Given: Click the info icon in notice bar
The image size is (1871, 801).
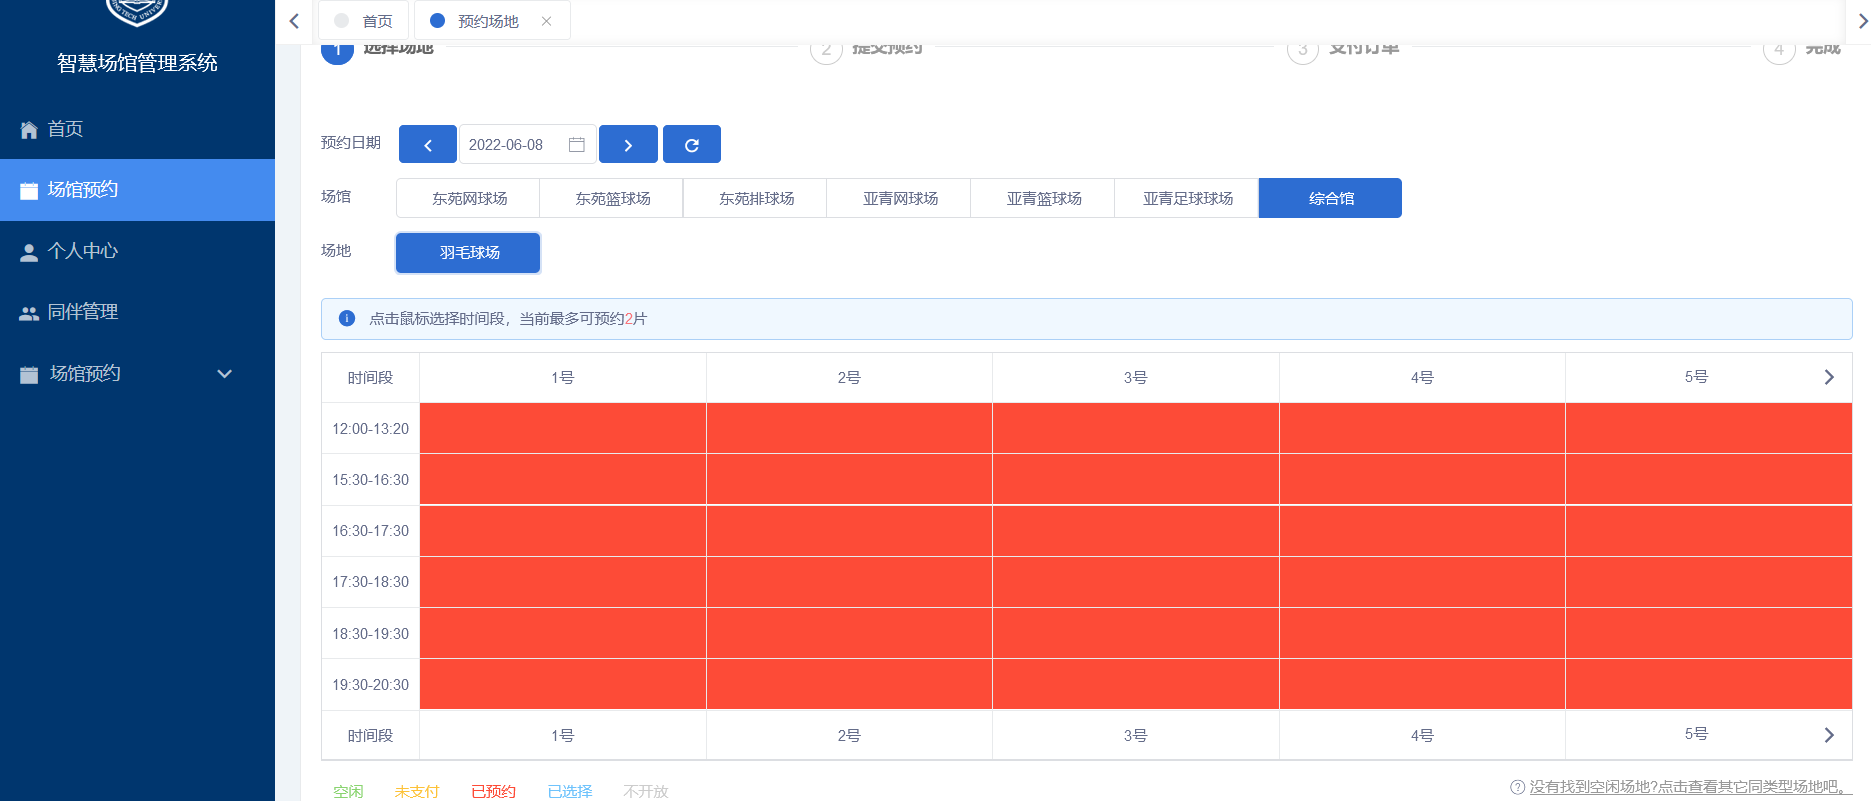Looking at the screenshot, I should [x=347, y=318].
